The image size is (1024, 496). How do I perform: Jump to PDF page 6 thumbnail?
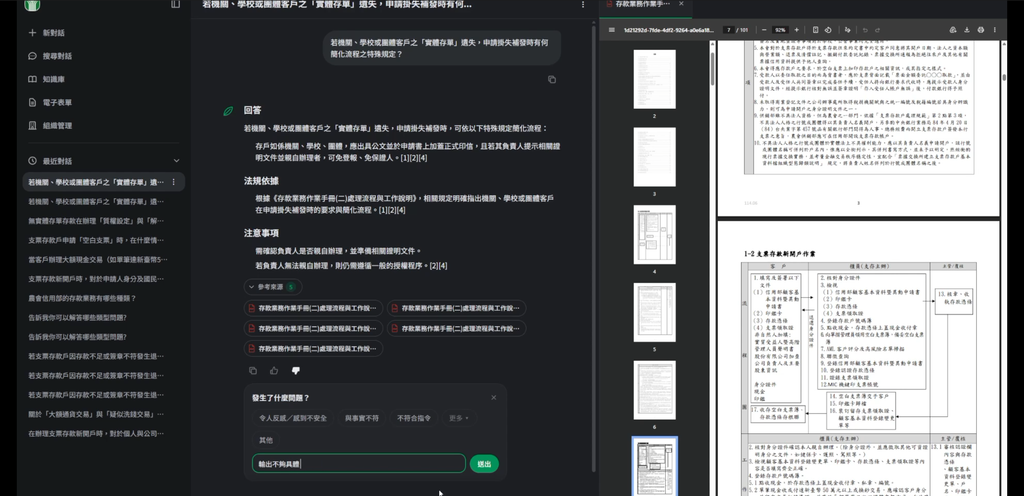pos(654,390)
